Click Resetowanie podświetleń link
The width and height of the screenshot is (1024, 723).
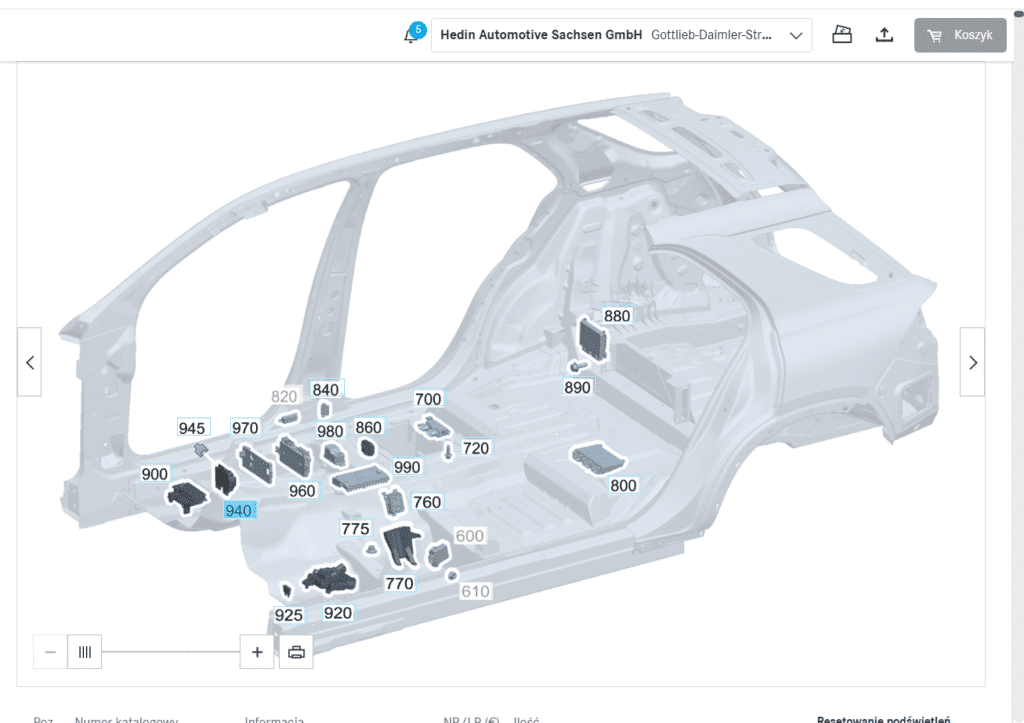(883, 718)
